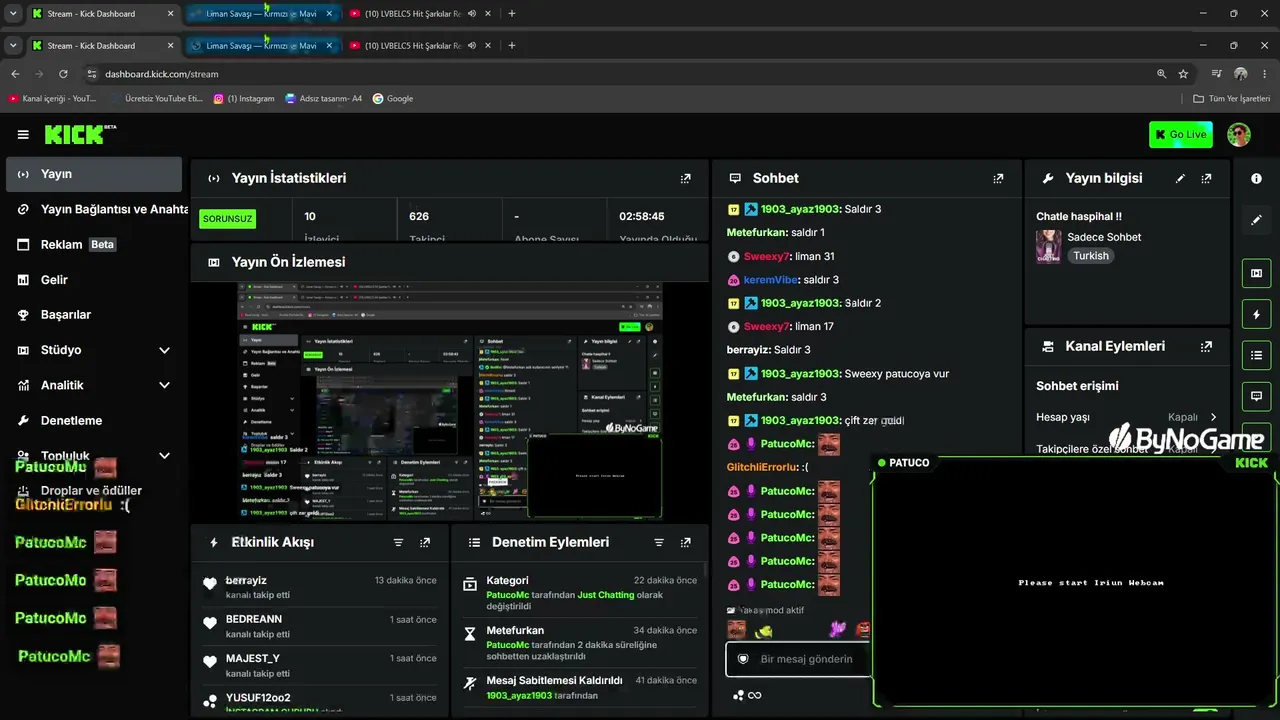Screen dimensions: 1280x720
Task: Open the hamburger menu beside the Kick logo
Action: coord(23,135)
